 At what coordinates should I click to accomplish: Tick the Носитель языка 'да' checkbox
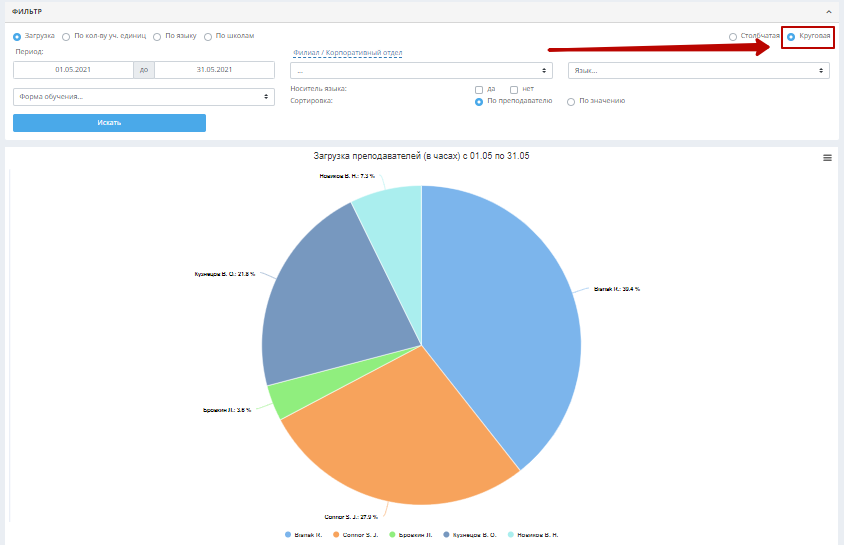tap(479, 90)
